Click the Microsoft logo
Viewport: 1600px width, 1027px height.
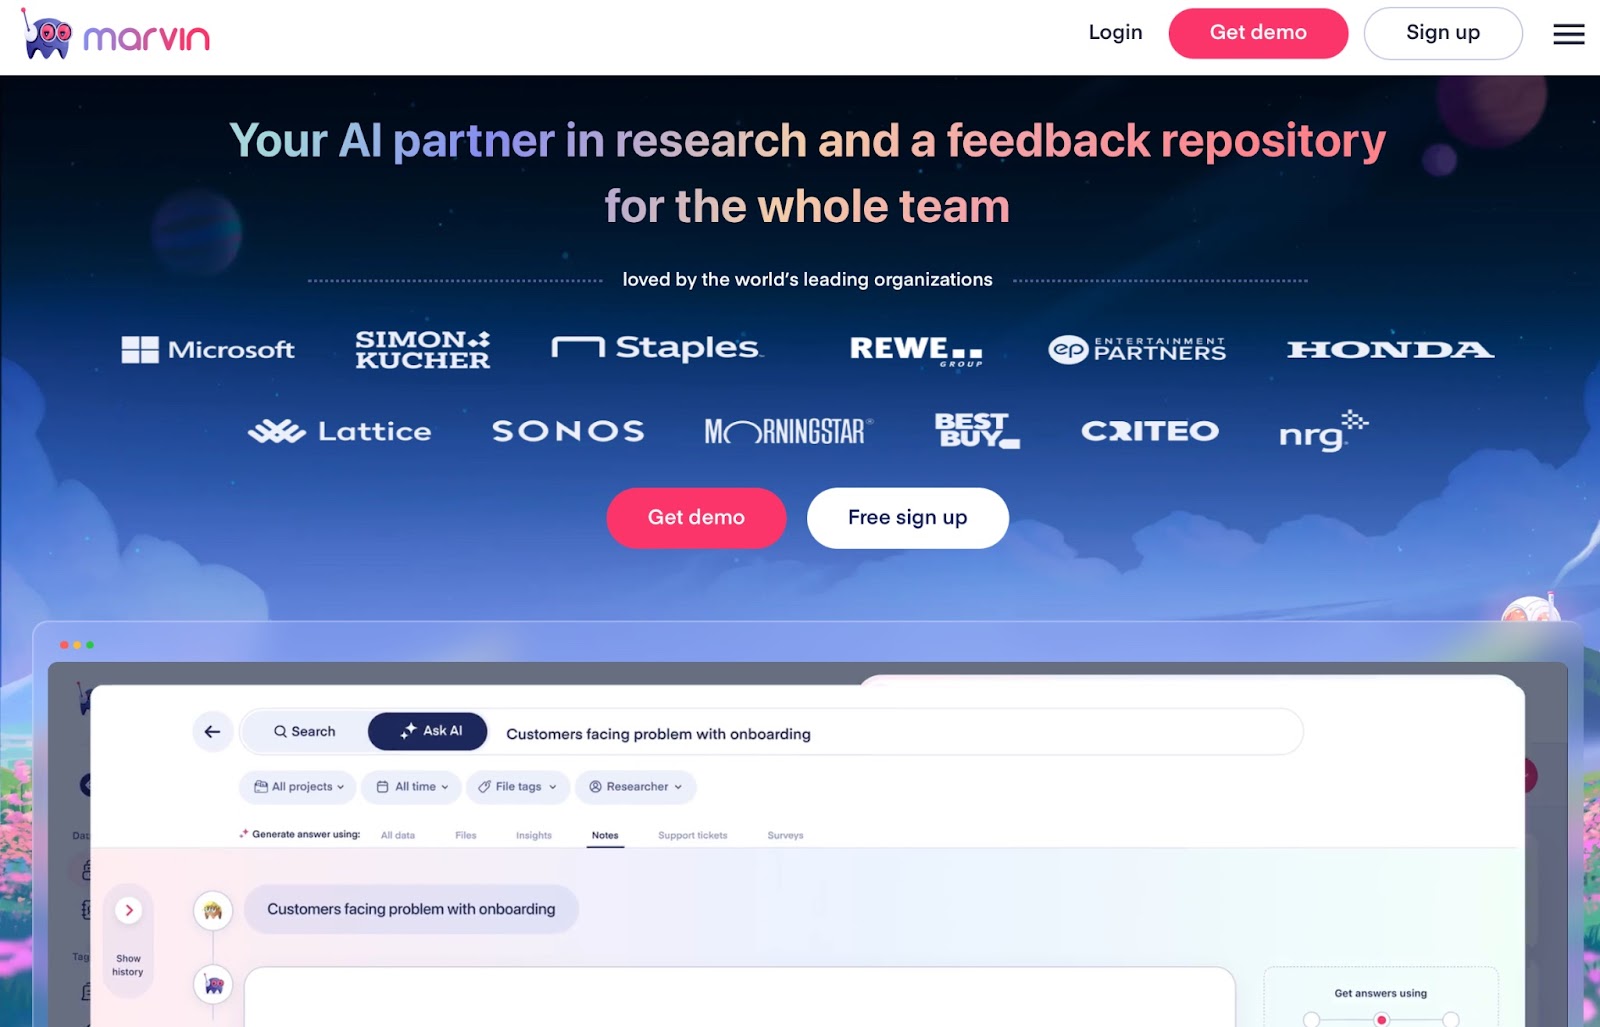point(208,349)
